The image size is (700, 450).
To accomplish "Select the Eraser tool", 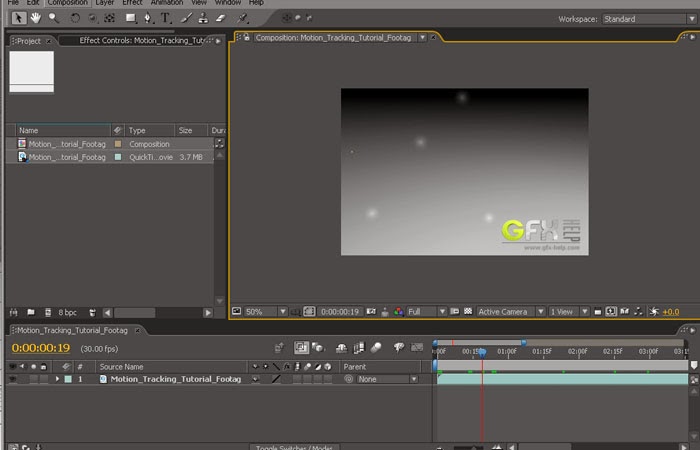I will tap(221, 18).
